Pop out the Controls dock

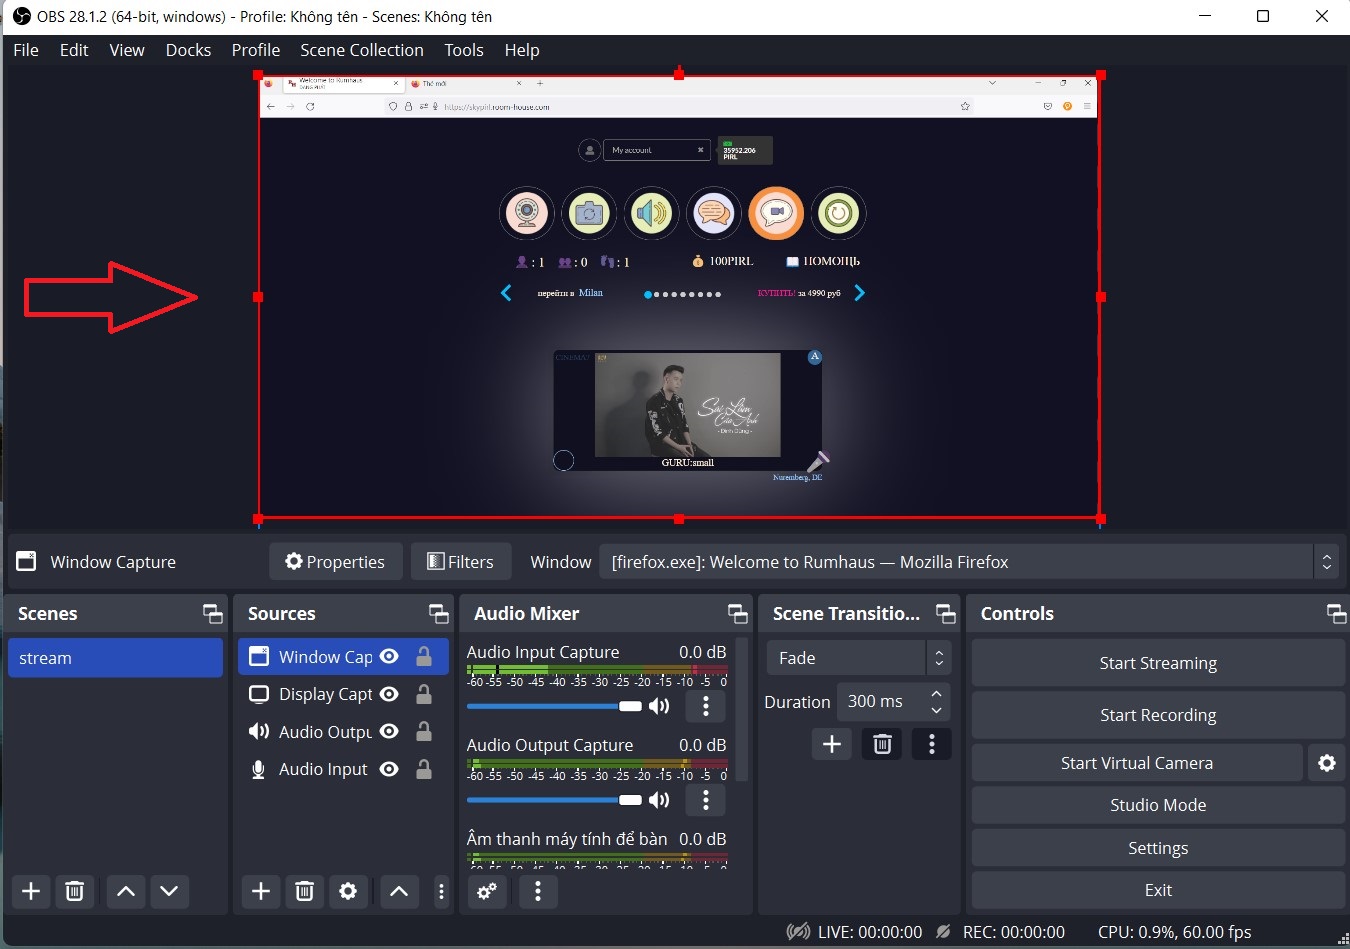pyautogui.click(x=1336, y=613)
